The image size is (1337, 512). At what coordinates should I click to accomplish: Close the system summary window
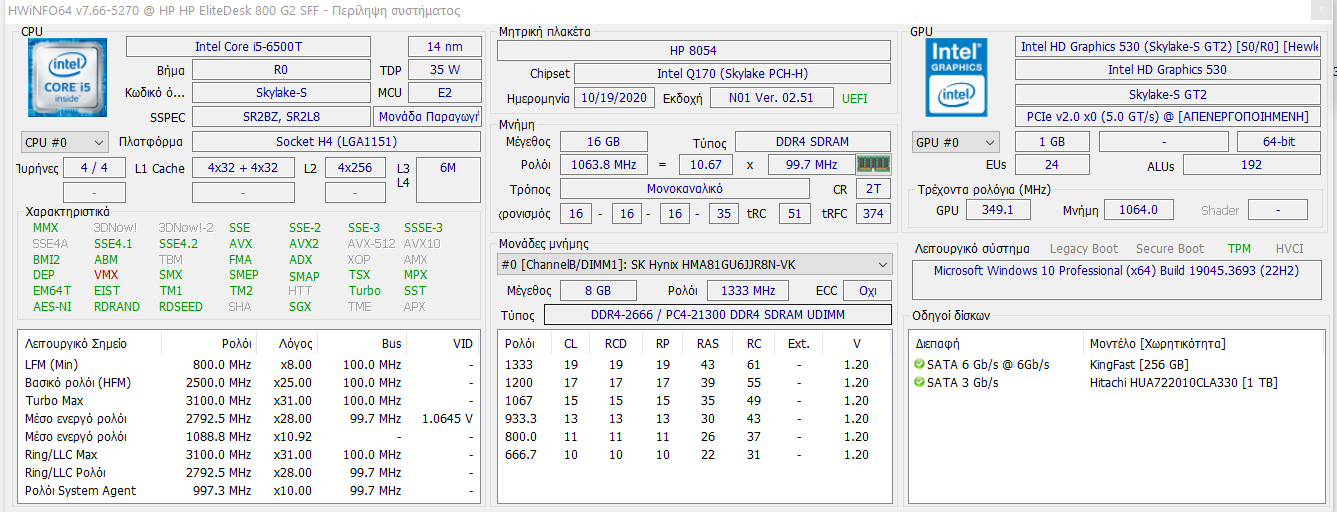(x=1322, y=10)
